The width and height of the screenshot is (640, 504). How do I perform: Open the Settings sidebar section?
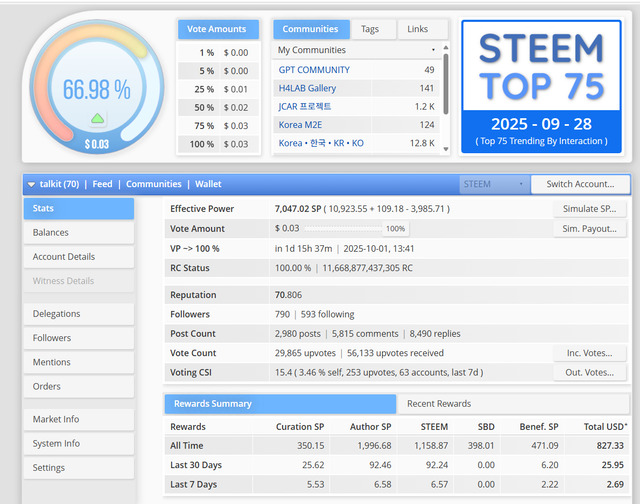pos(79,468)
